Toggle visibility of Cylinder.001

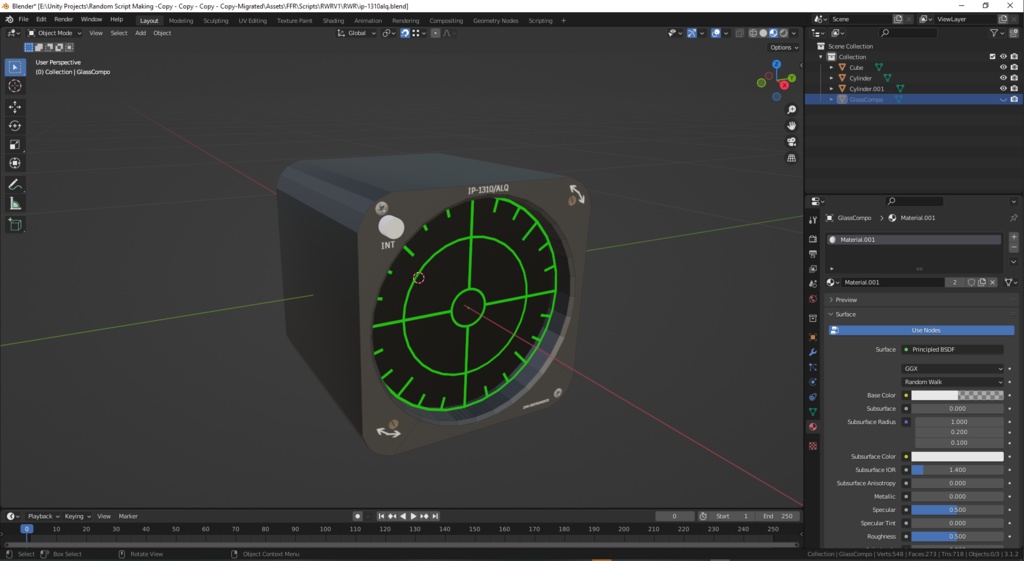coord(1003,89)
